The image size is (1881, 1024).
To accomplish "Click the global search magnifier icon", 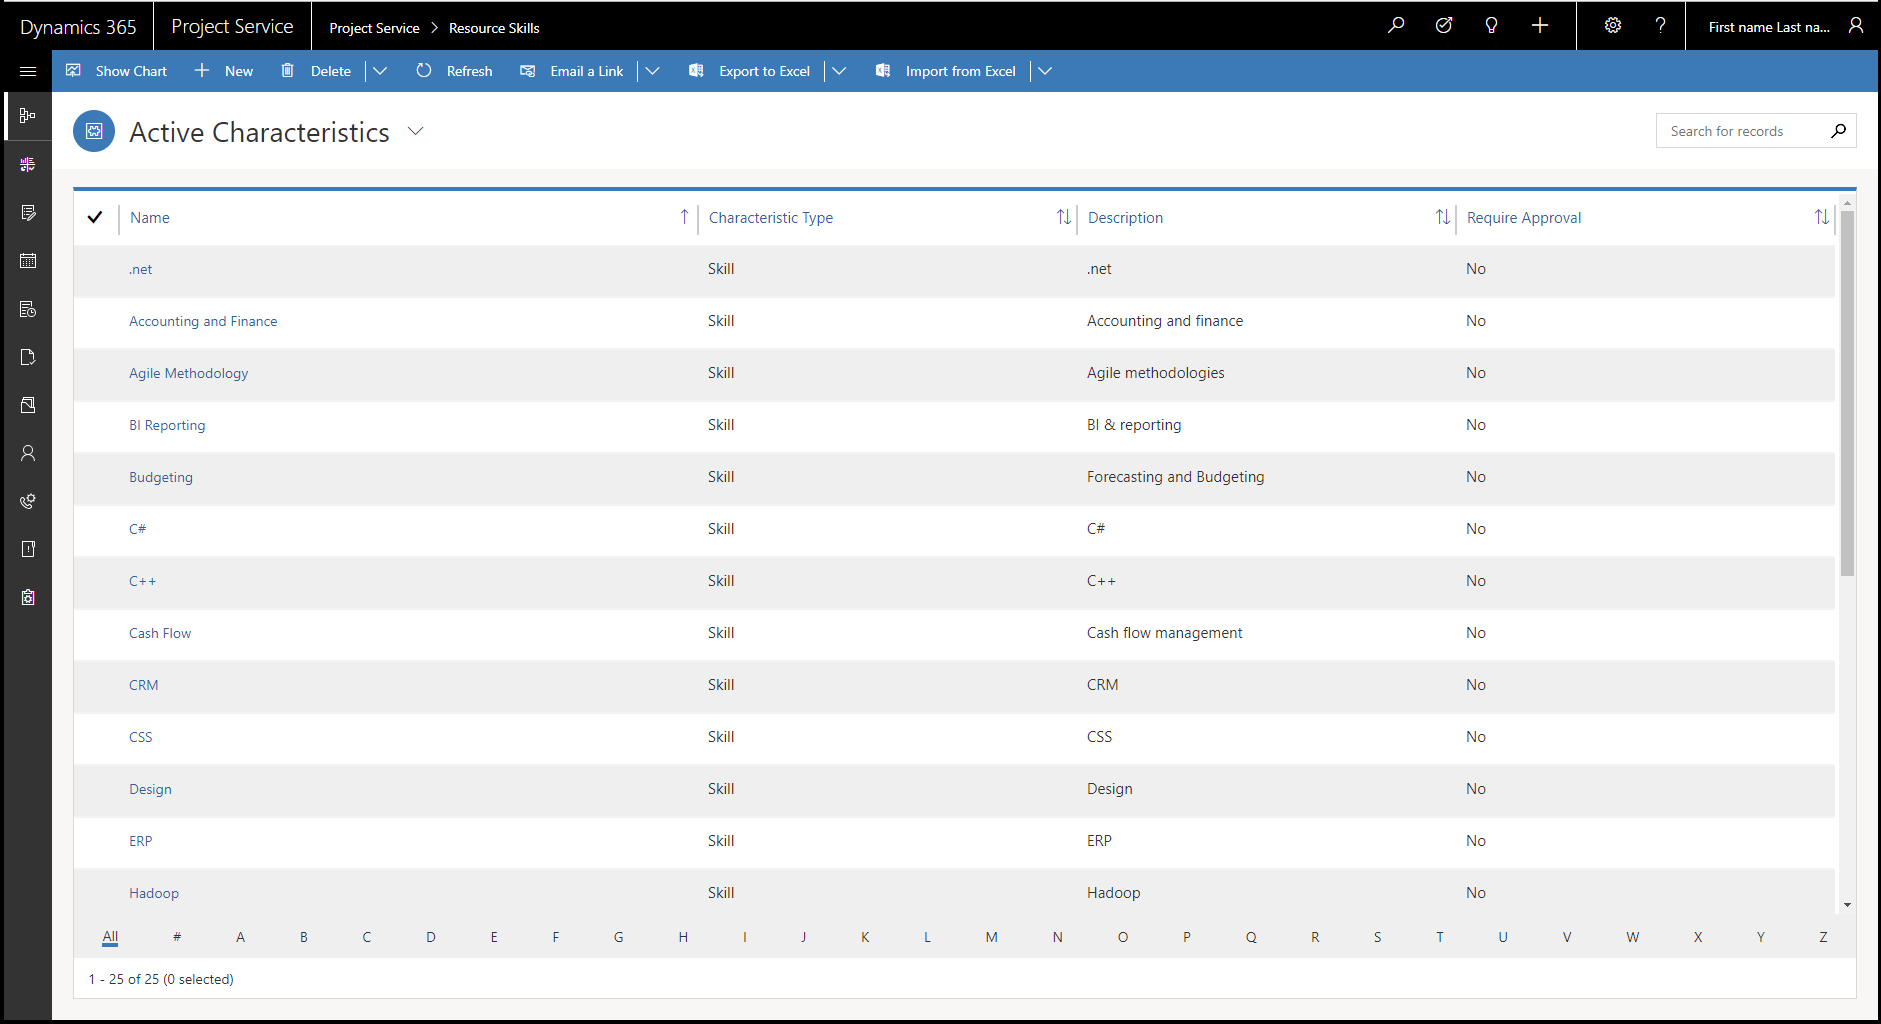I will click(x=1396, y=26).
